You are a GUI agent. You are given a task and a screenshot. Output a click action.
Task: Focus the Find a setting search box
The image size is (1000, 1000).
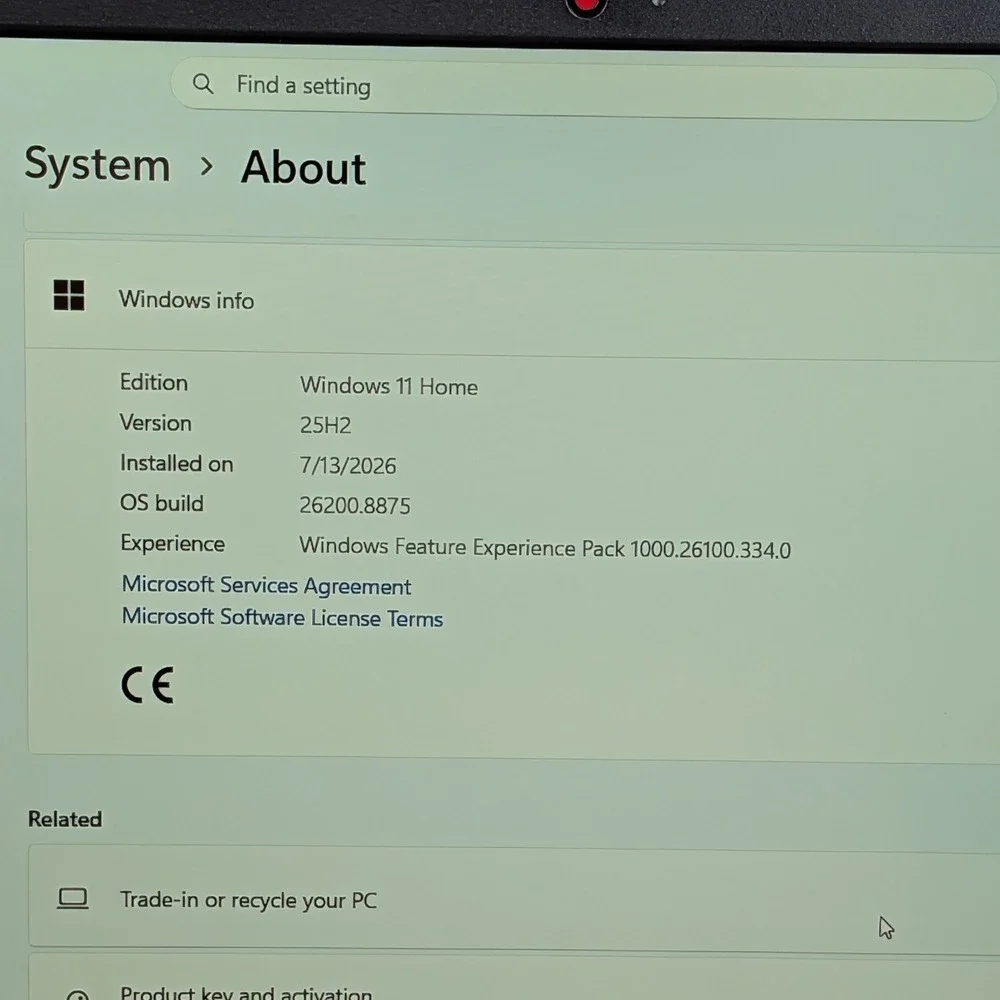pos(583,89)
